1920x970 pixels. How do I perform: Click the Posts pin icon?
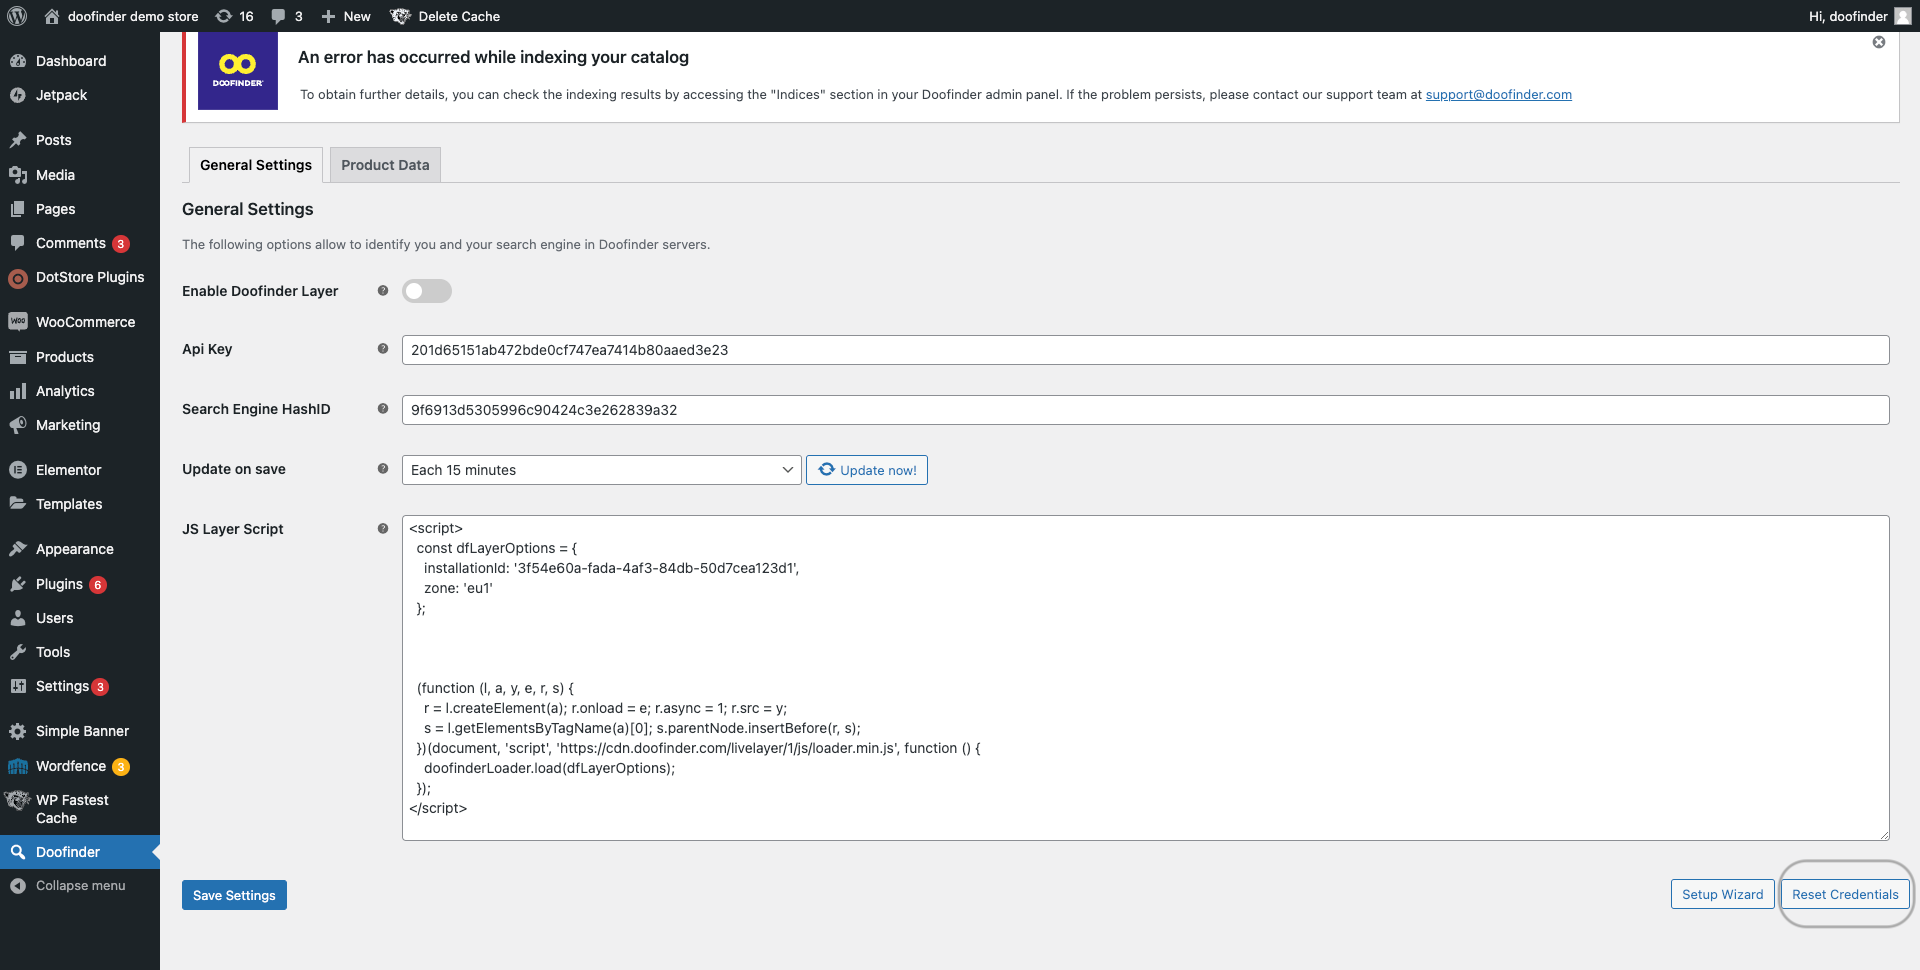tap(18, 140)
